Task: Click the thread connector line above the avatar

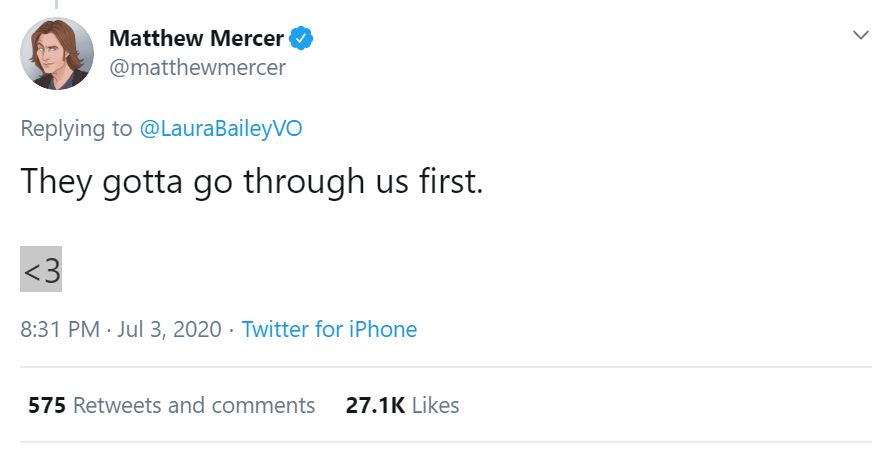Action: (x=56, y=5)
